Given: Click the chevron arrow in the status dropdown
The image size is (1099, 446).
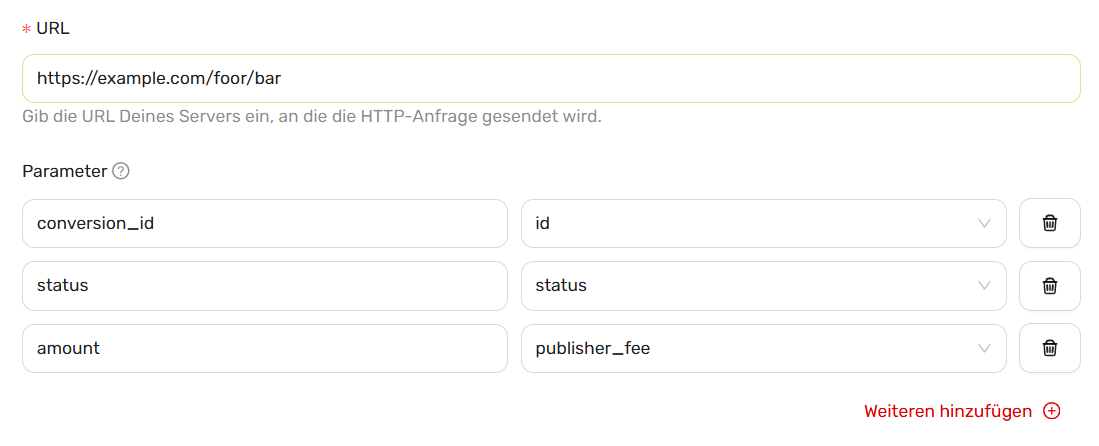Looking at the screenshot, I should [984, 285].
